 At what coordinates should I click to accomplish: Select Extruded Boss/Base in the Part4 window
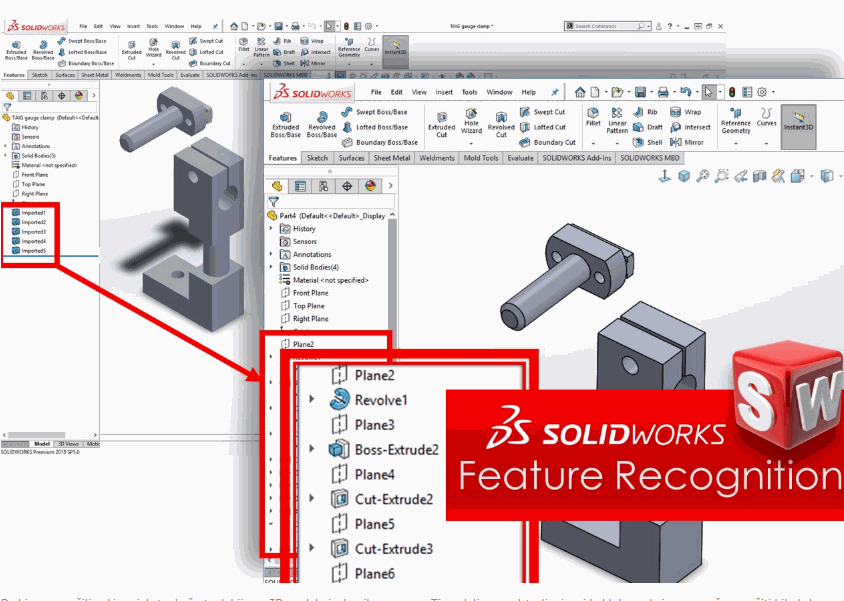(285, 124)
